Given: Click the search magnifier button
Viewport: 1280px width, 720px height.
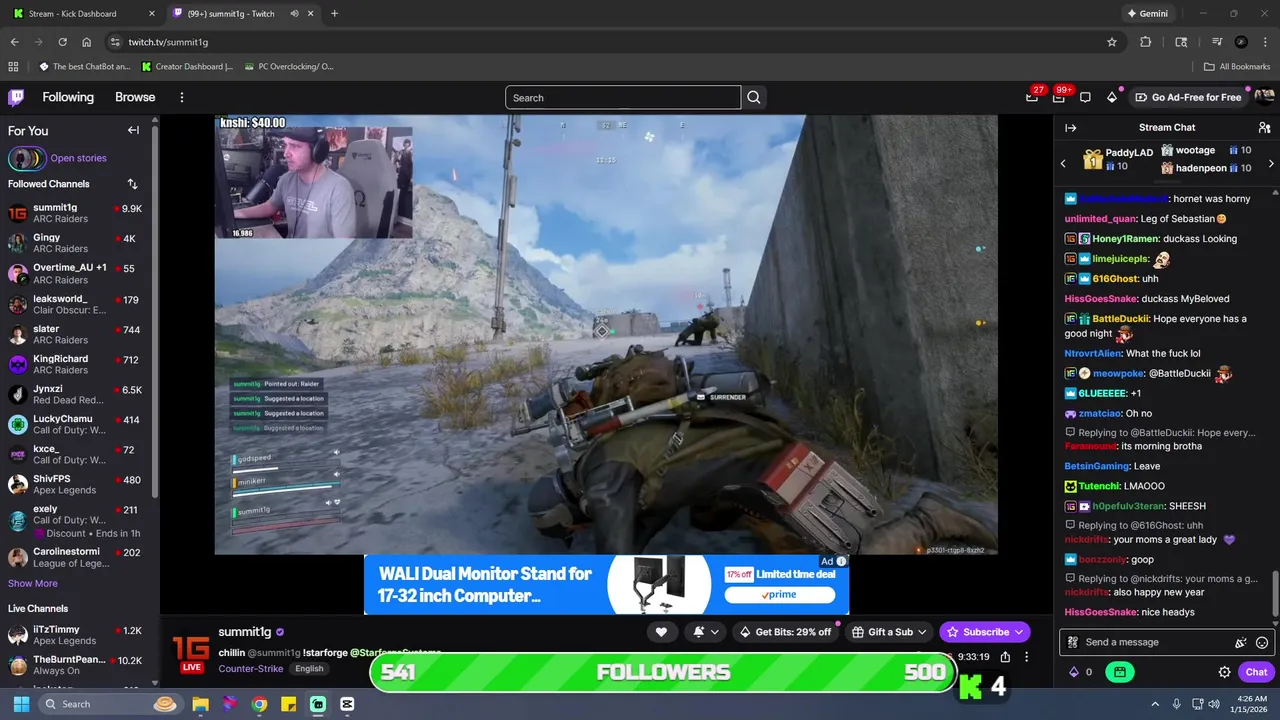Looking at the screenshot, I should pos(754,97).
